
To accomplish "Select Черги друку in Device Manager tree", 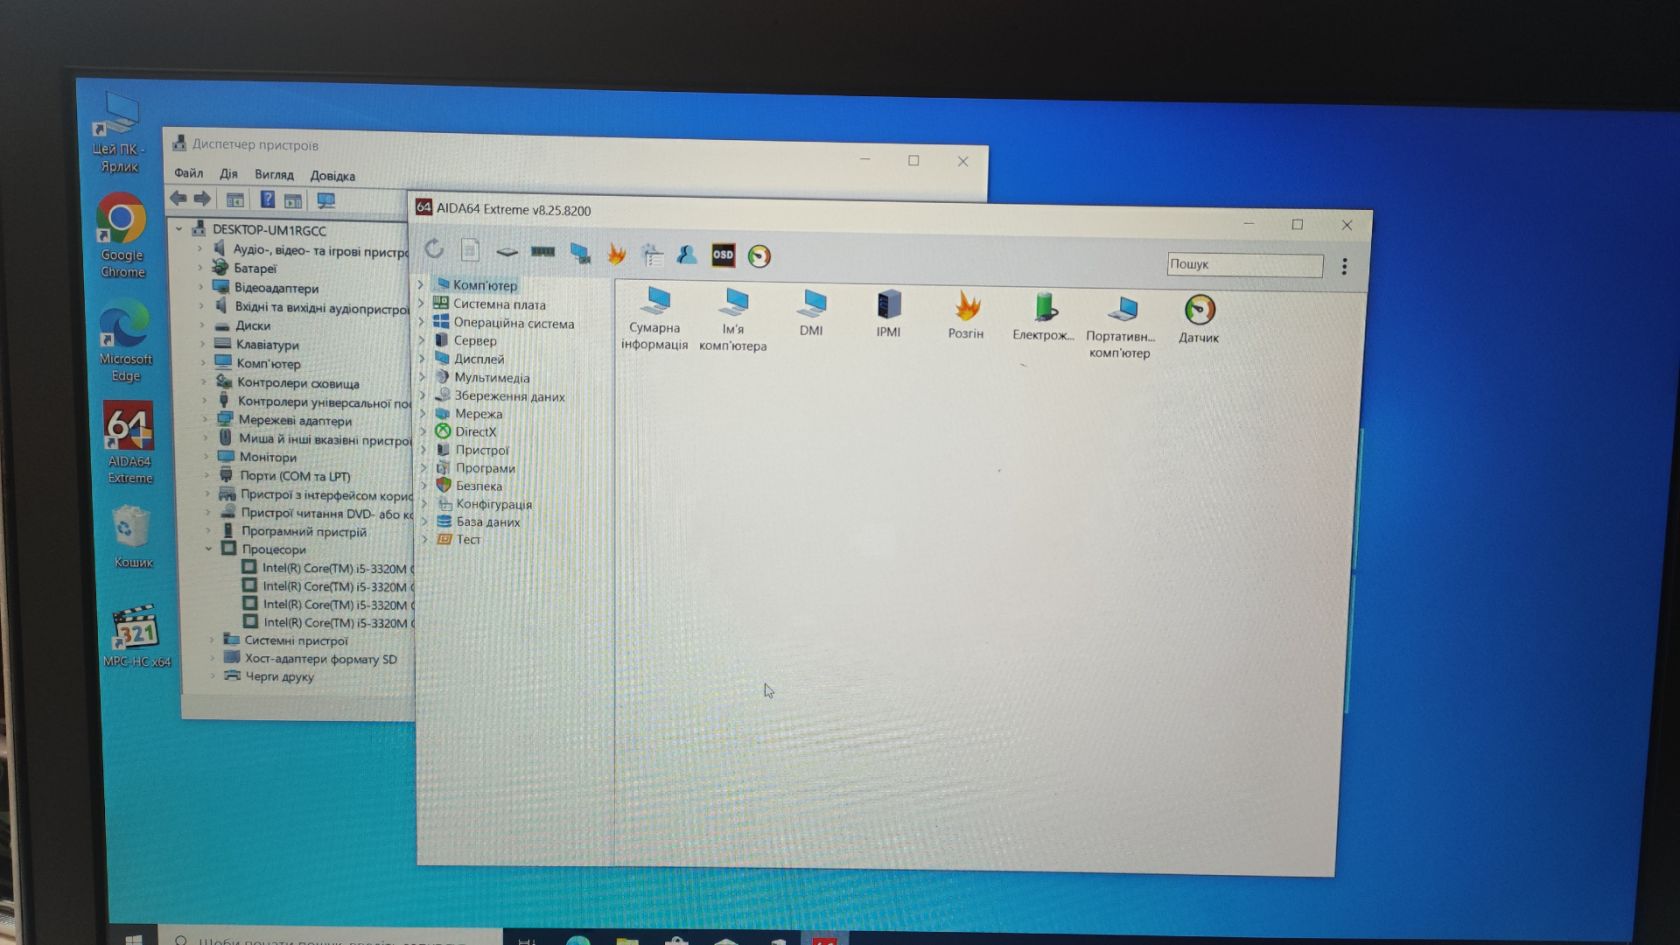I will pos(280,677).
